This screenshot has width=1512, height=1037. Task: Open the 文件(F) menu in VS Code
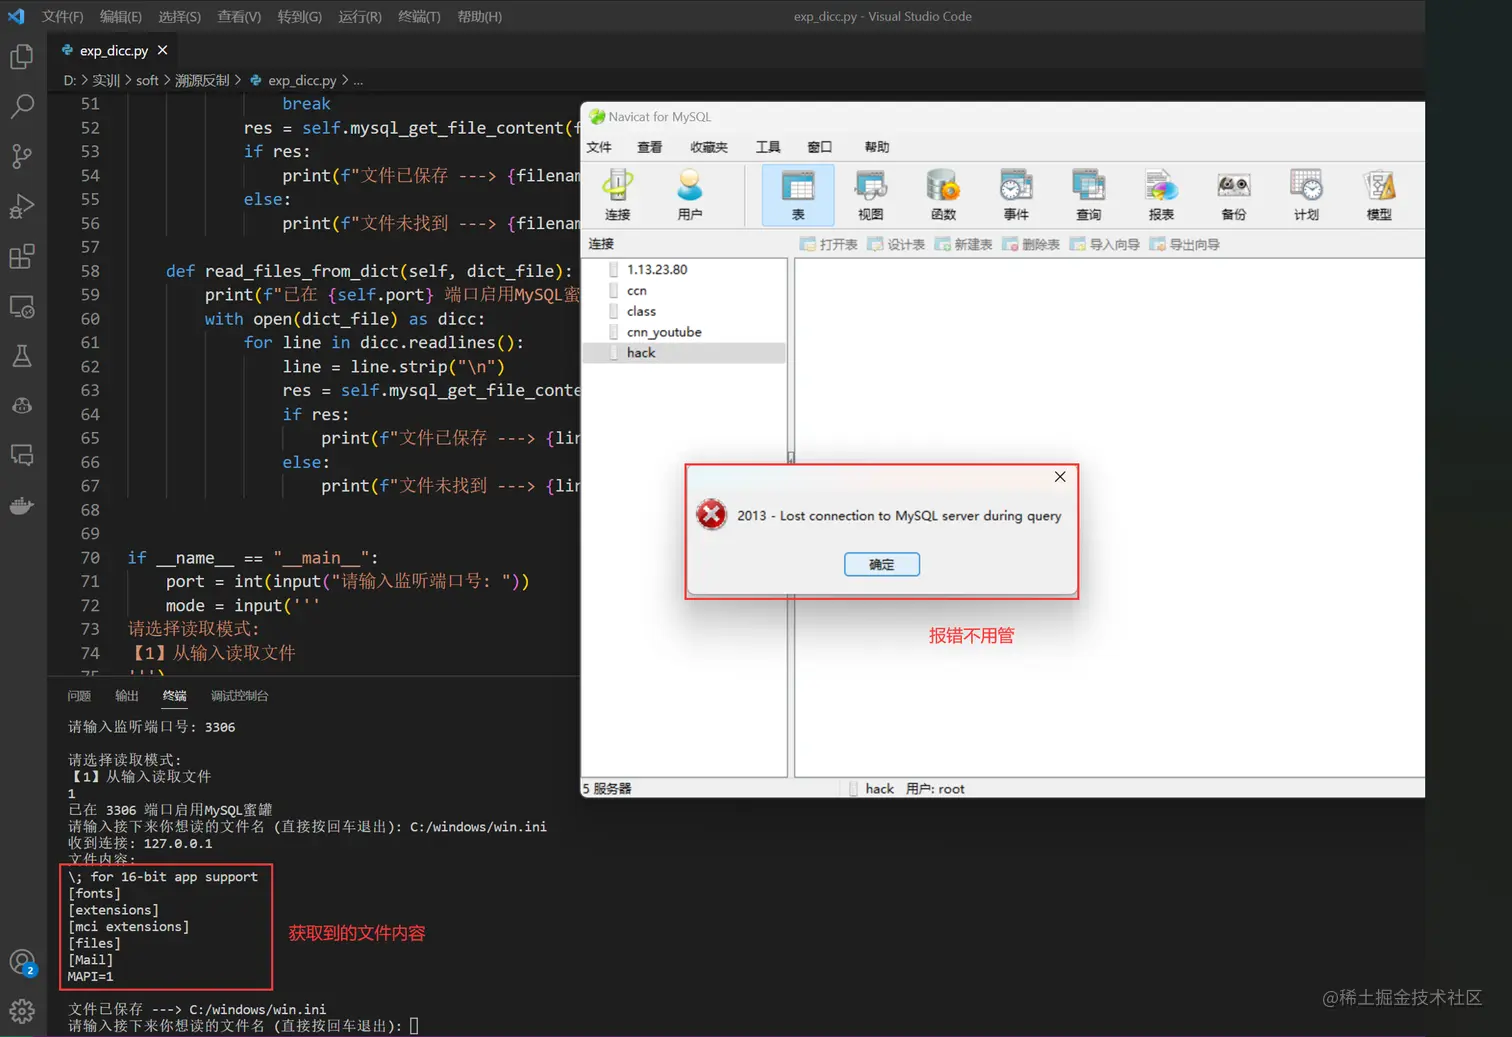pos(63,17)
